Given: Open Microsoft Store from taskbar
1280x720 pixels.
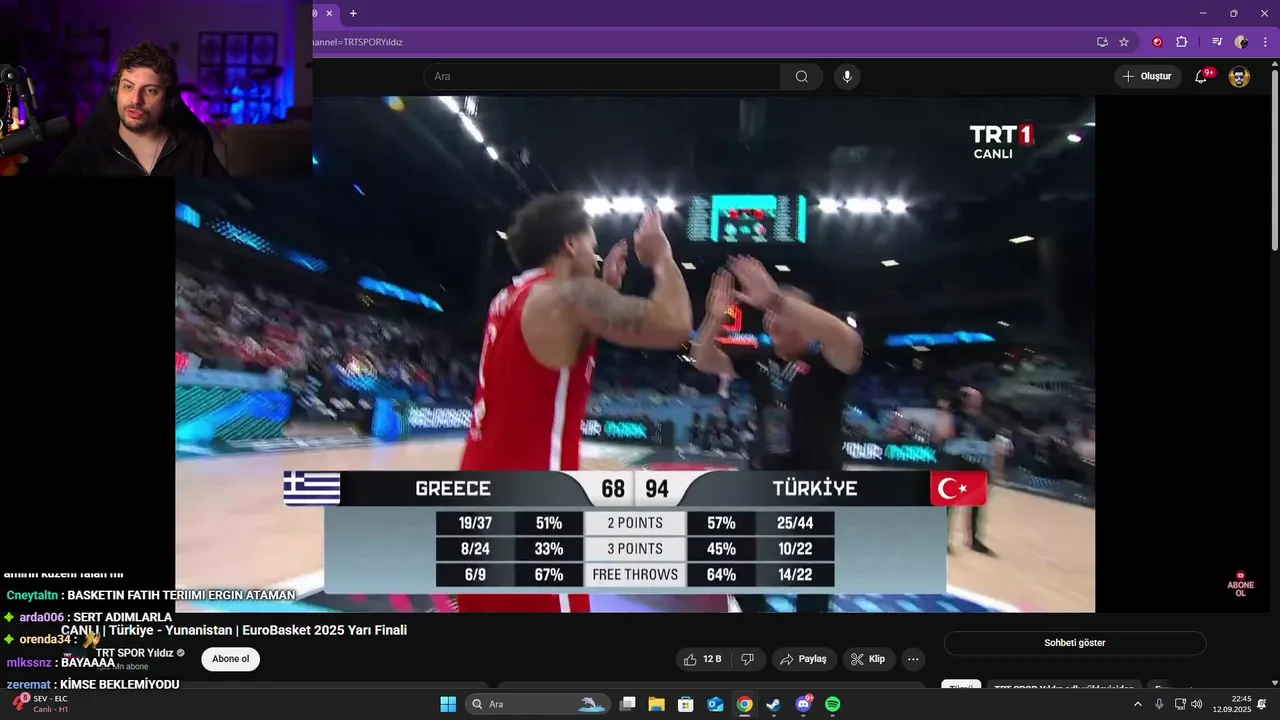Looking at the screenshot, I should coord(686,704).
